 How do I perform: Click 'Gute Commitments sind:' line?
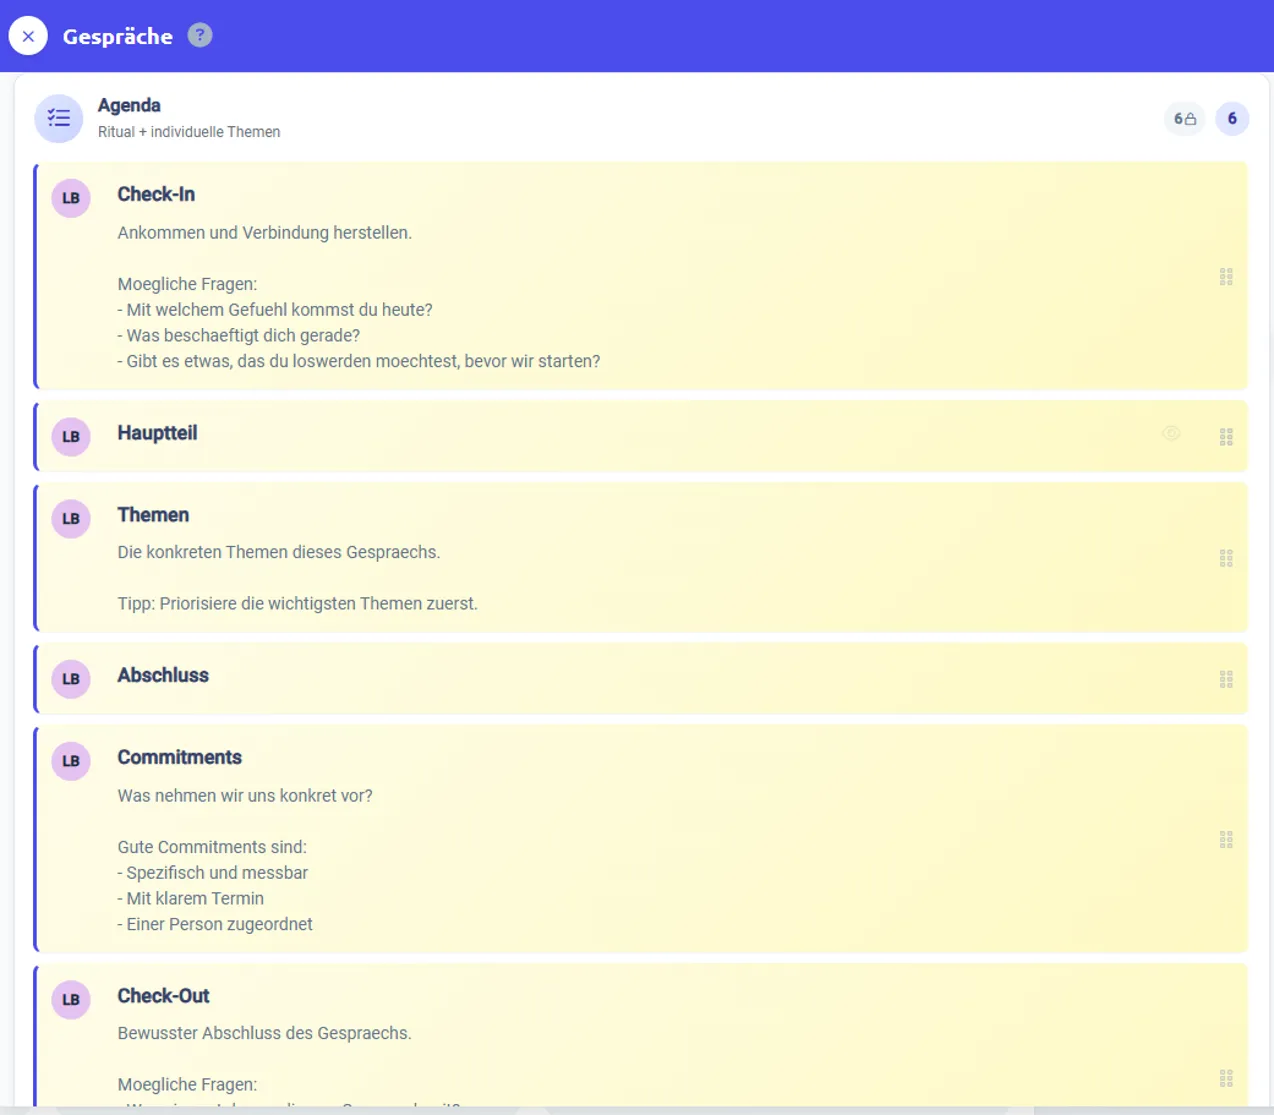point(212,847)
